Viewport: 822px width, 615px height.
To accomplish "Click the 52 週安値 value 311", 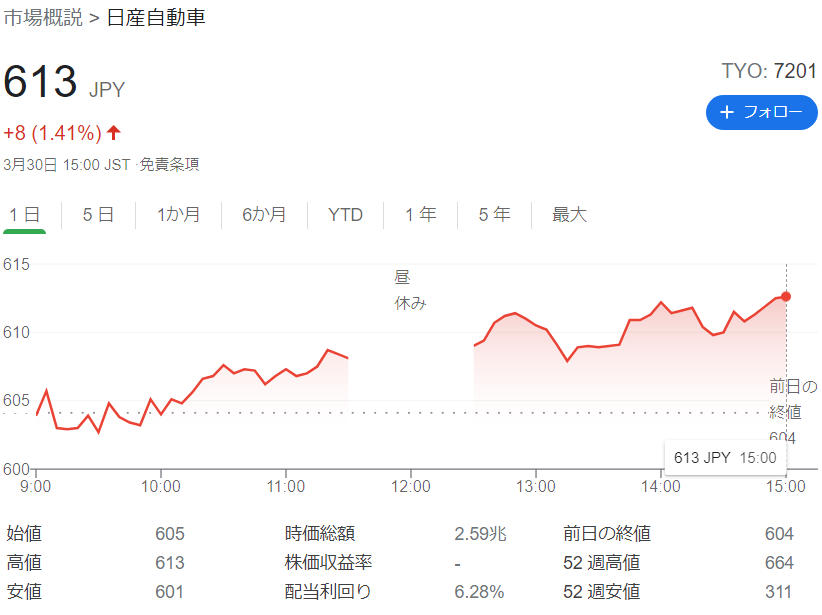I will click(778, 592).
